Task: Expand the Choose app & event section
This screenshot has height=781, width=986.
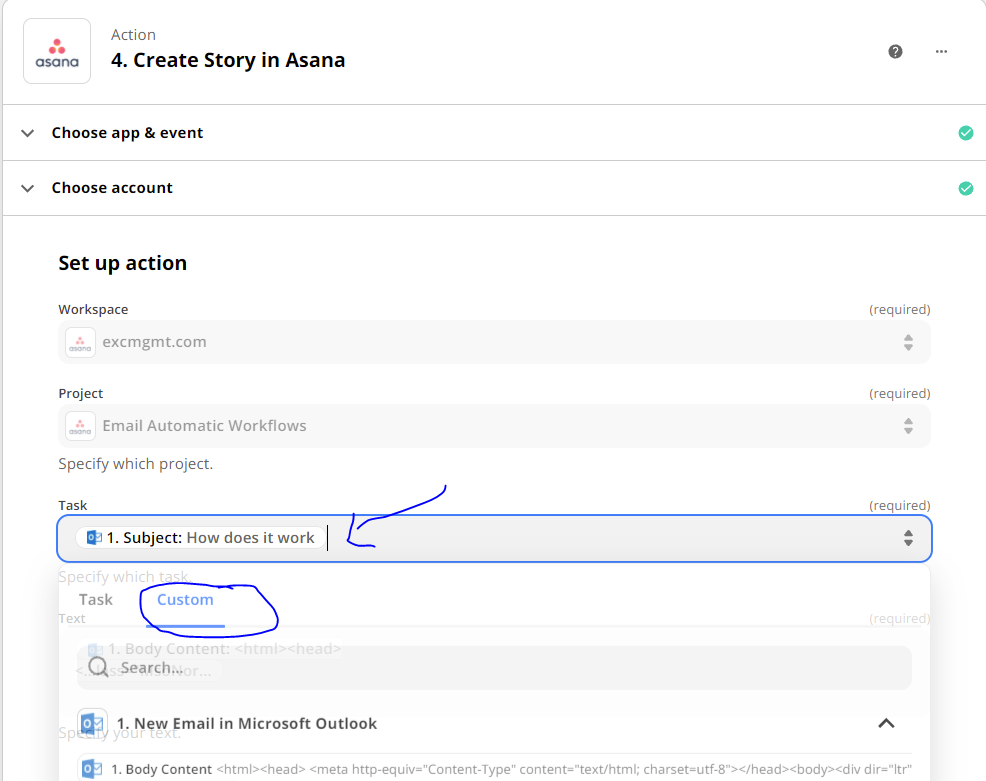Action: pyautogui.click(x=27, y=133)
